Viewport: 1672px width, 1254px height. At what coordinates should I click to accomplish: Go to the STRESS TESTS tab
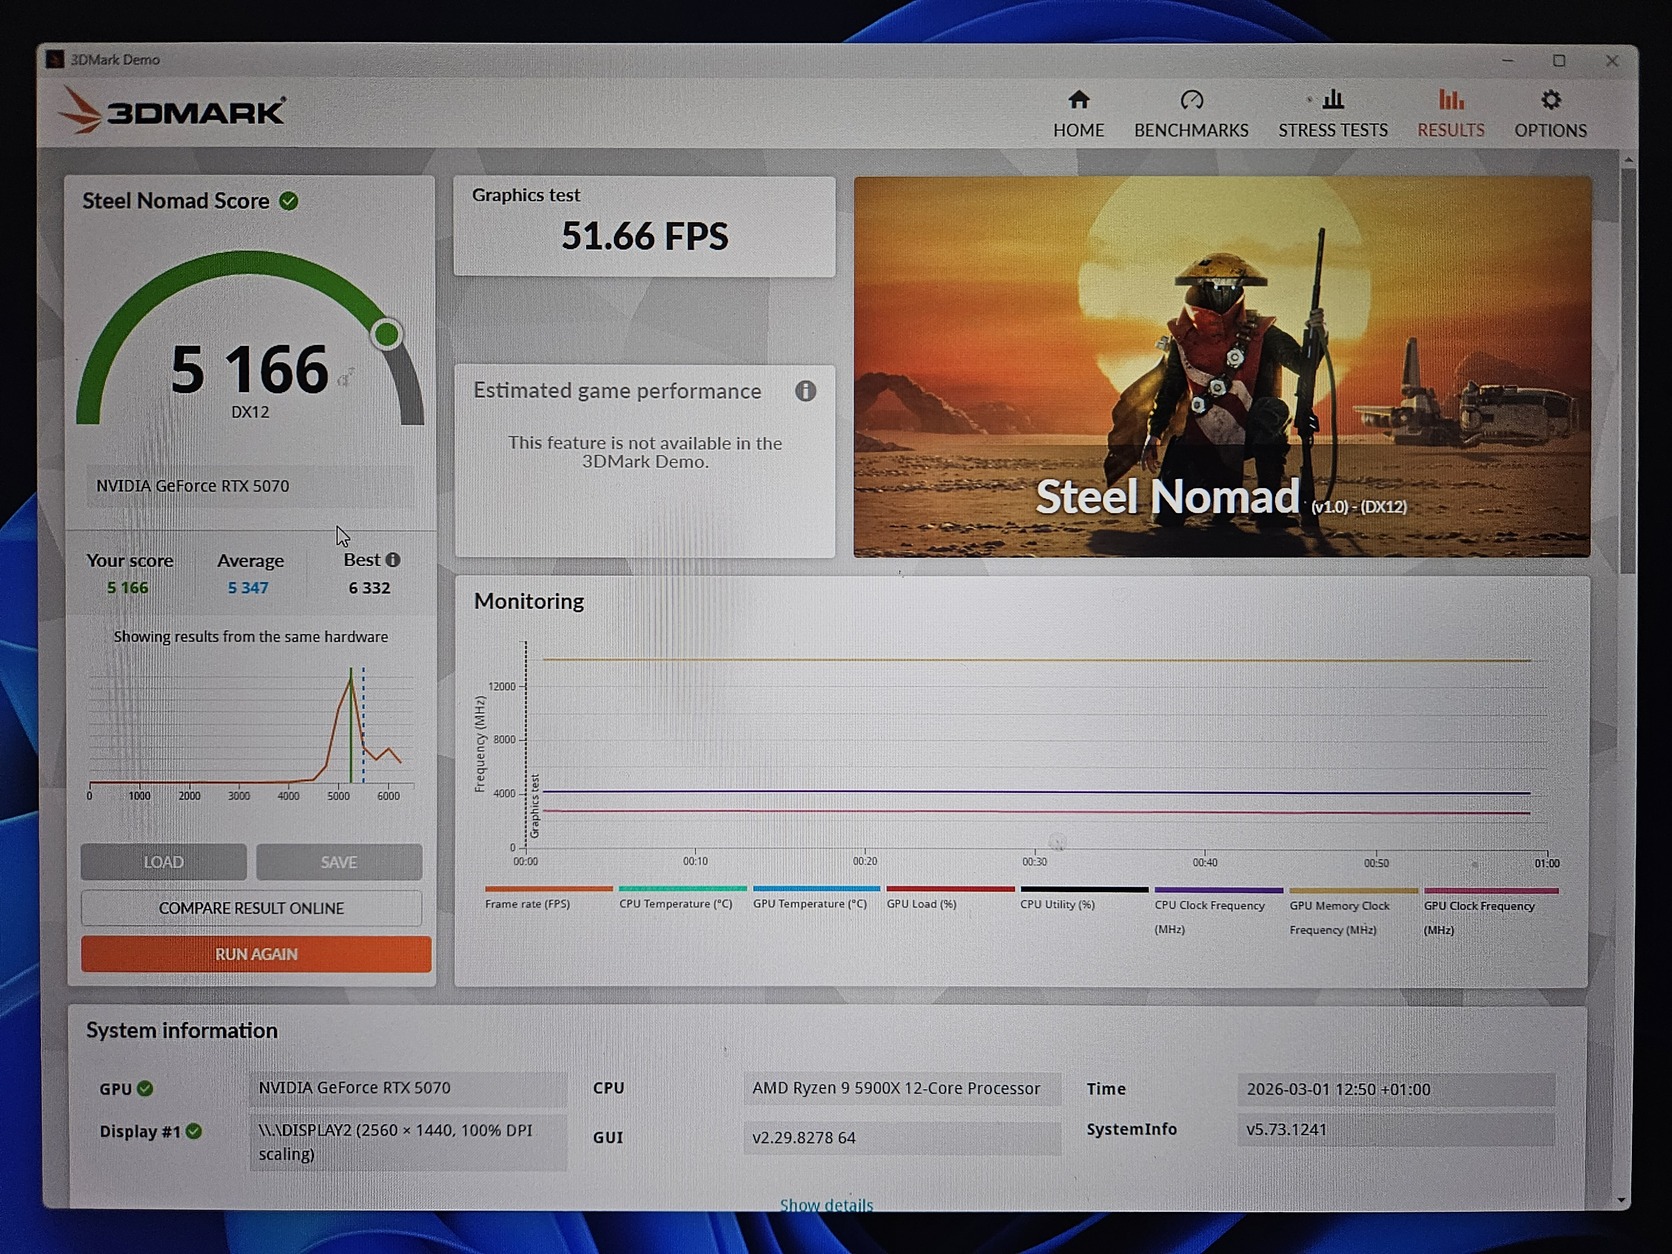tap(1333, 114)
